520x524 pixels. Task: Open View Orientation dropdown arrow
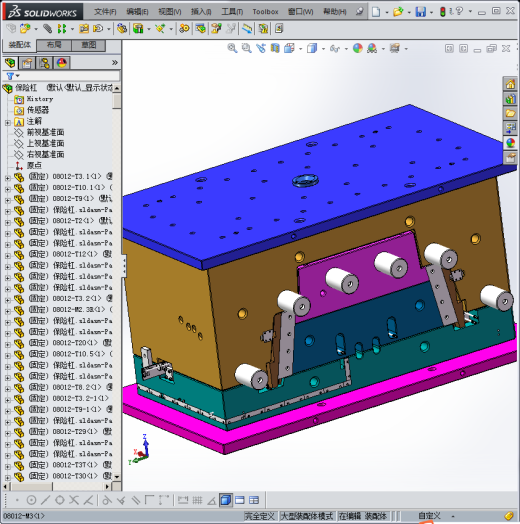coord(300,49)
